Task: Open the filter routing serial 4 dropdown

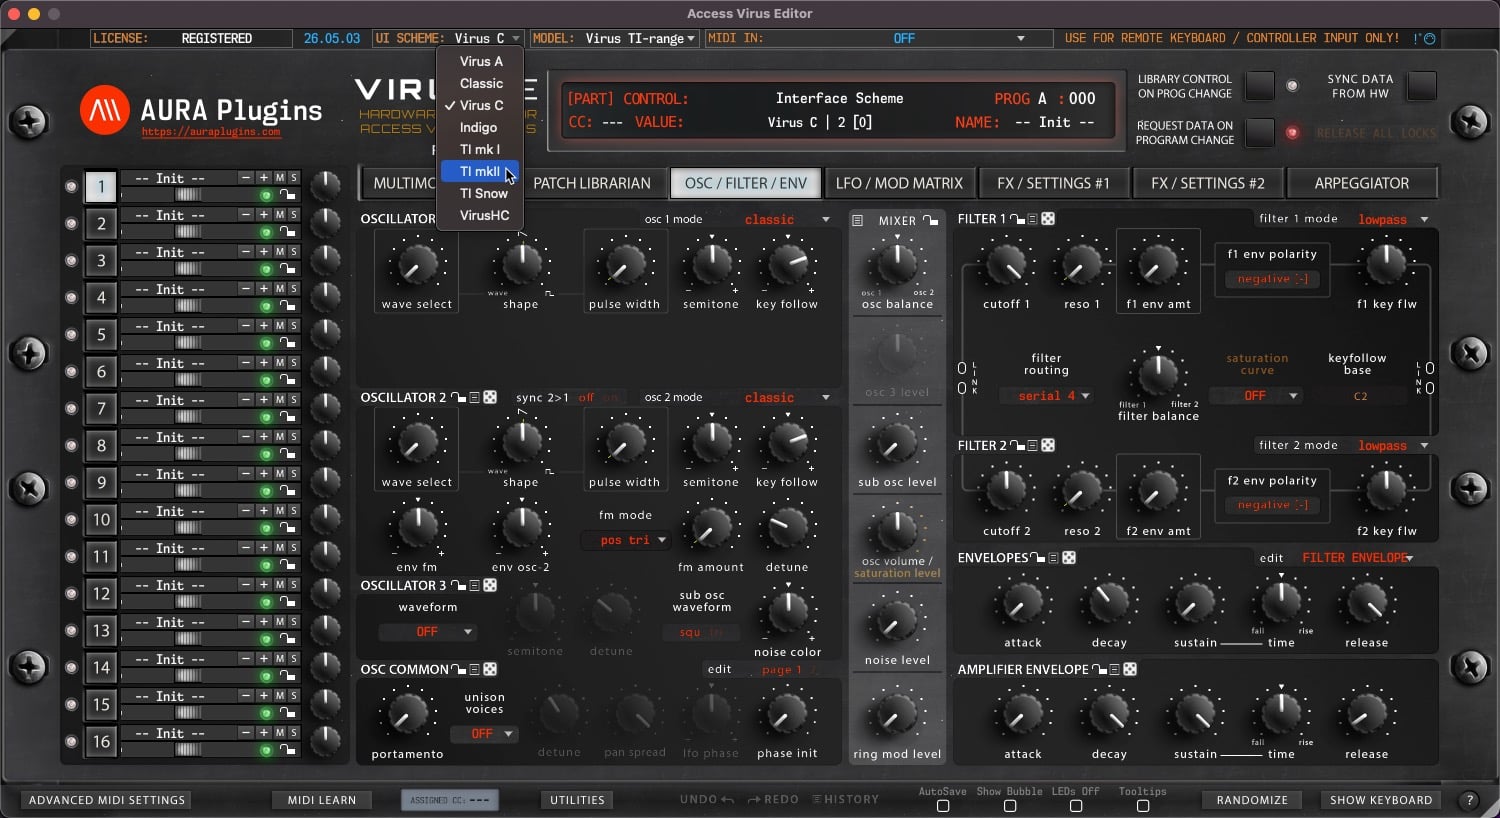Action: 1046,396
